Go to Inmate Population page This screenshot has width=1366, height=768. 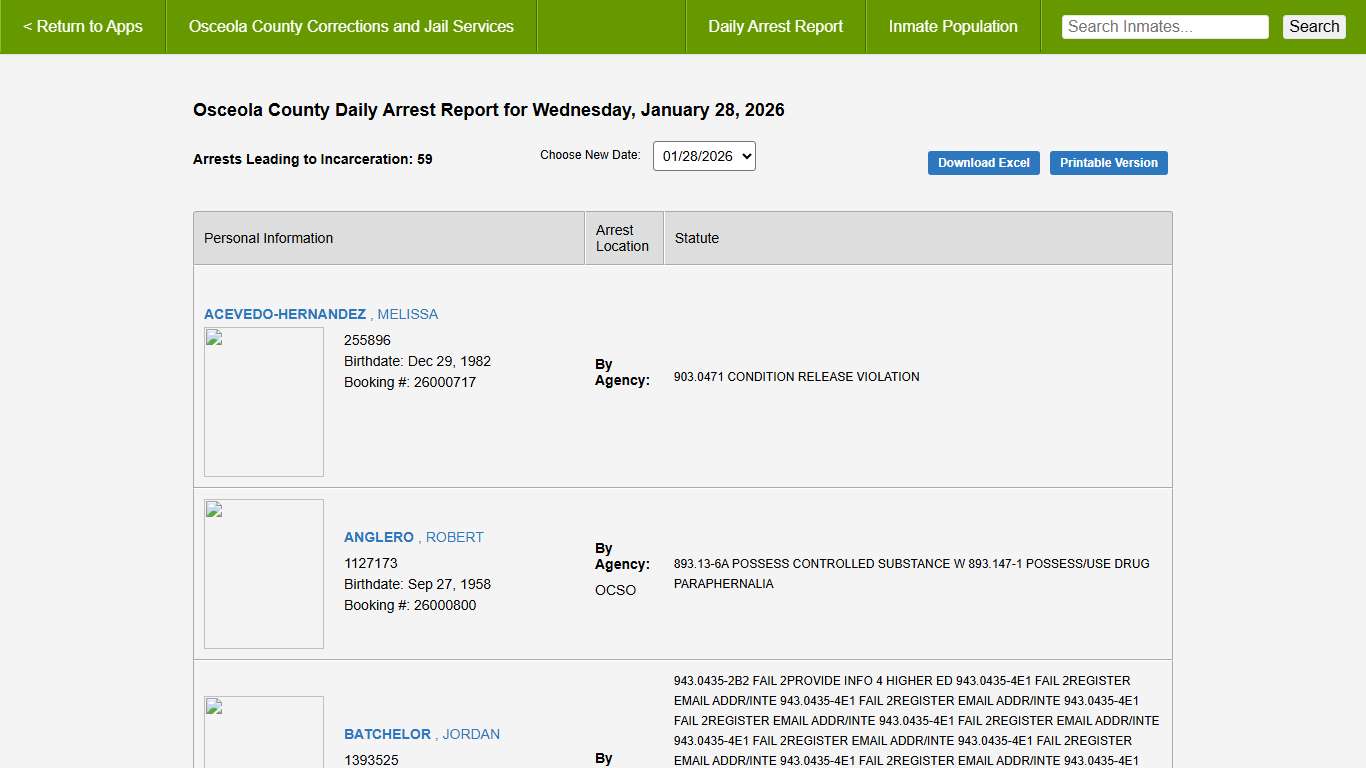[x=953, y=27]
